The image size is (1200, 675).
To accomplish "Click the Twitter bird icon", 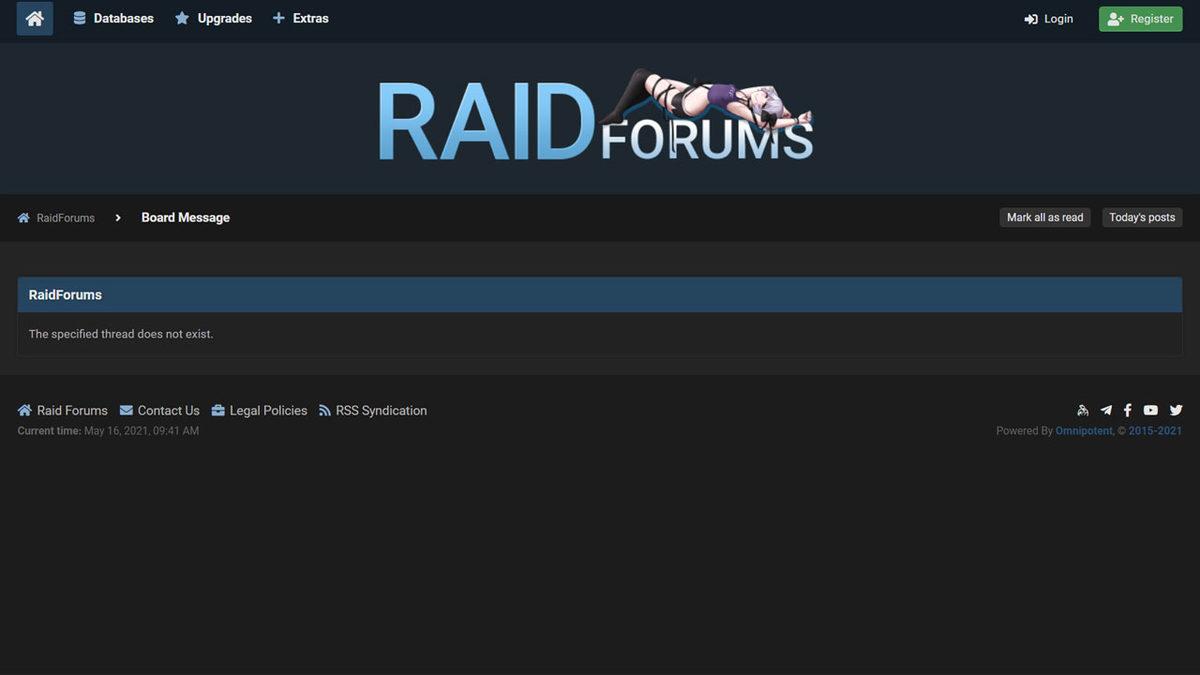I will pyautogui.click(x=1175, y=409).
